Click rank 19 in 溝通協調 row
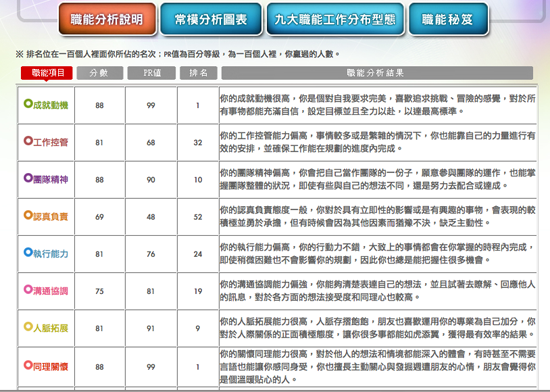Screen dimensions: 550x392 coord(198,291)
